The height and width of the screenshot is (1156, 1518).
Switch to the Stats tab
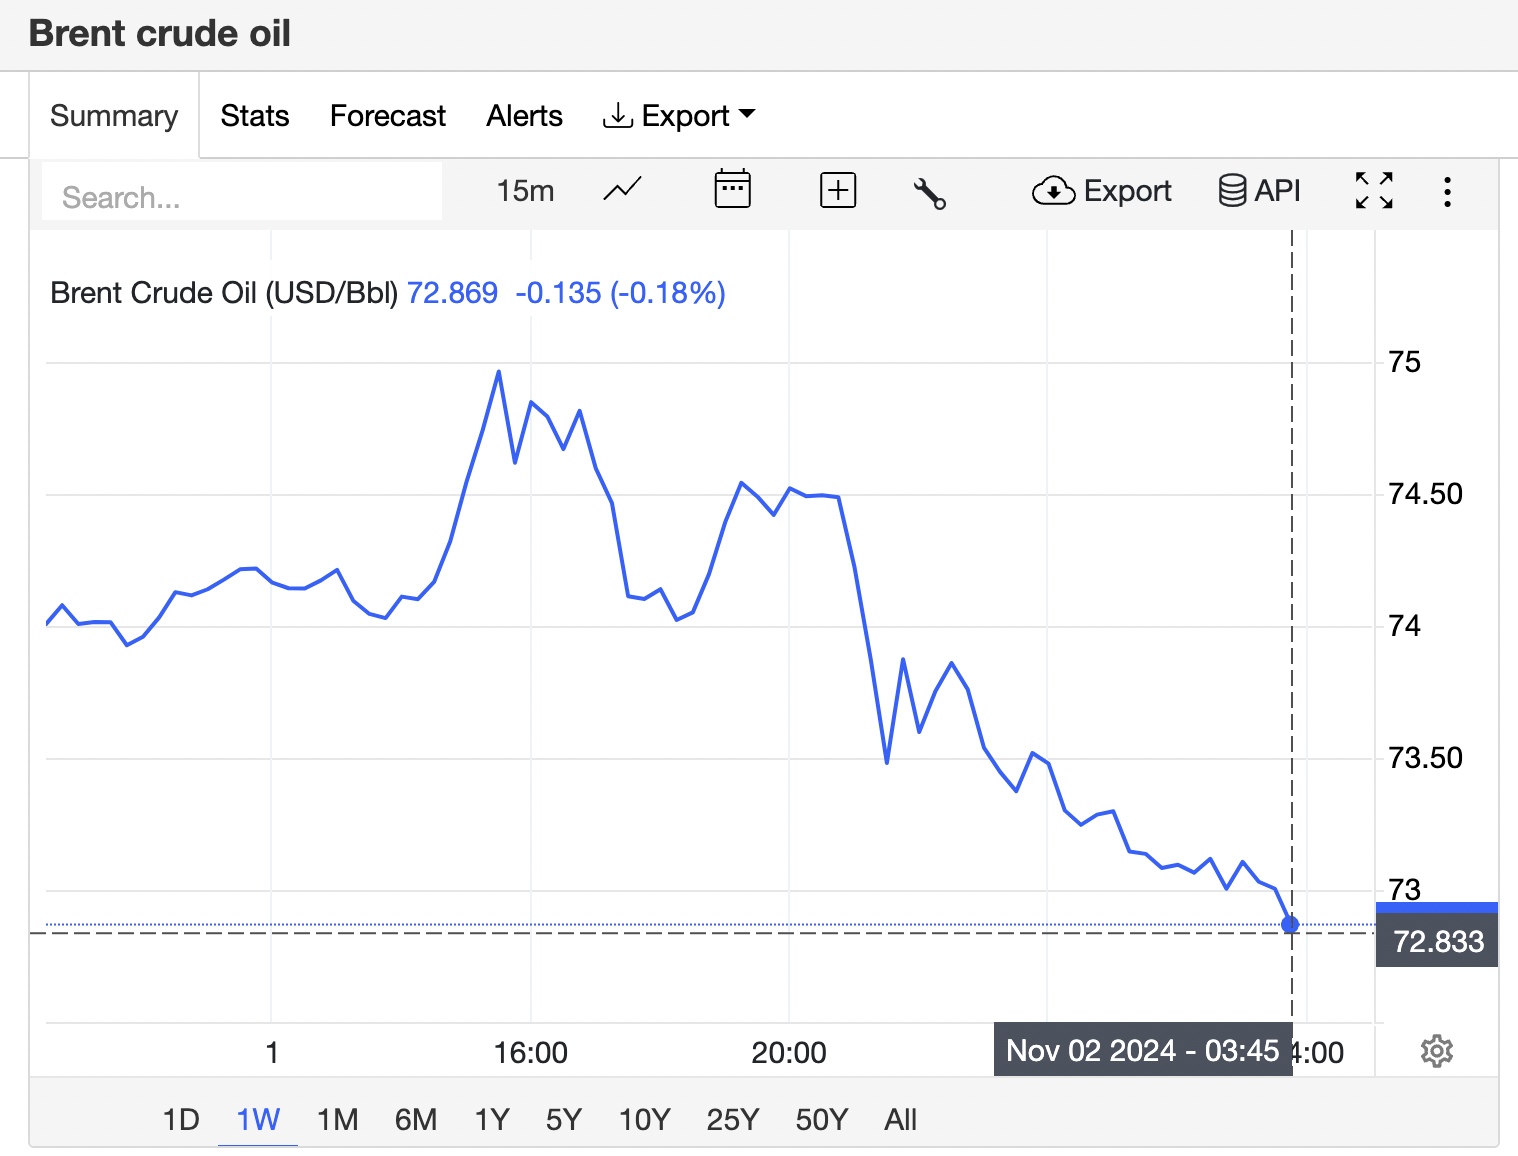pyautogui.click(x=255, y=116)
